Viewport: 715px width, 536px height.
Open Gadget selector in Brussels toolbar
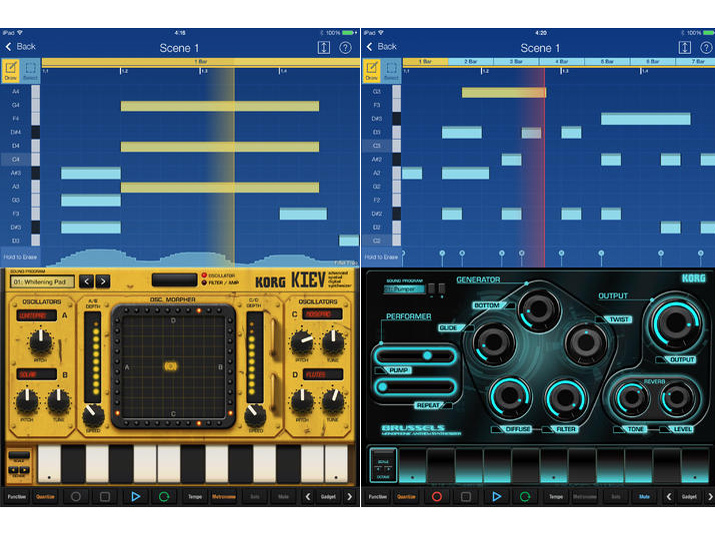coord(689,497)
